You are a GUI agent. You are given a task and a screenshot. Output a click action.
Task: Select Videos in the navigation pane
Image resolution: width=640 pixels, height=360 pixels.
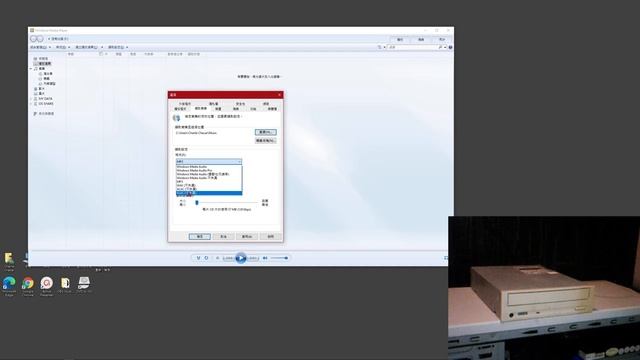coord(41,89)
